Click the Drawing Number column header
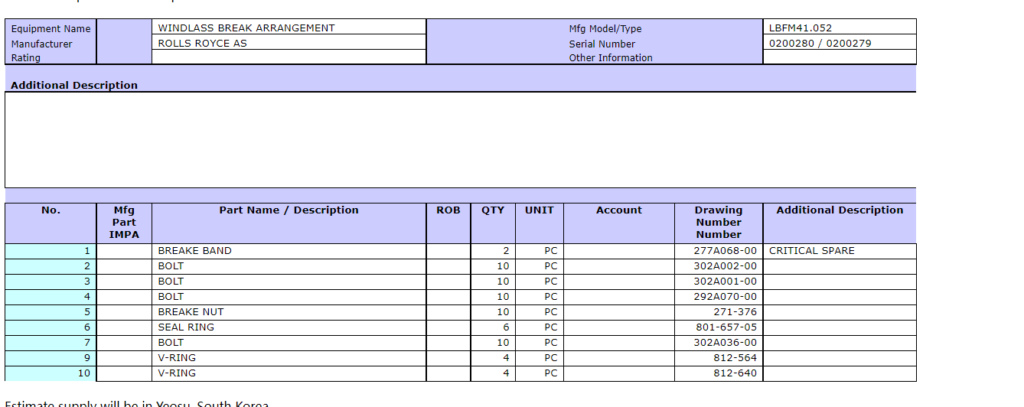The height and width of the screenshot is (407, 1024). [718, 222]
